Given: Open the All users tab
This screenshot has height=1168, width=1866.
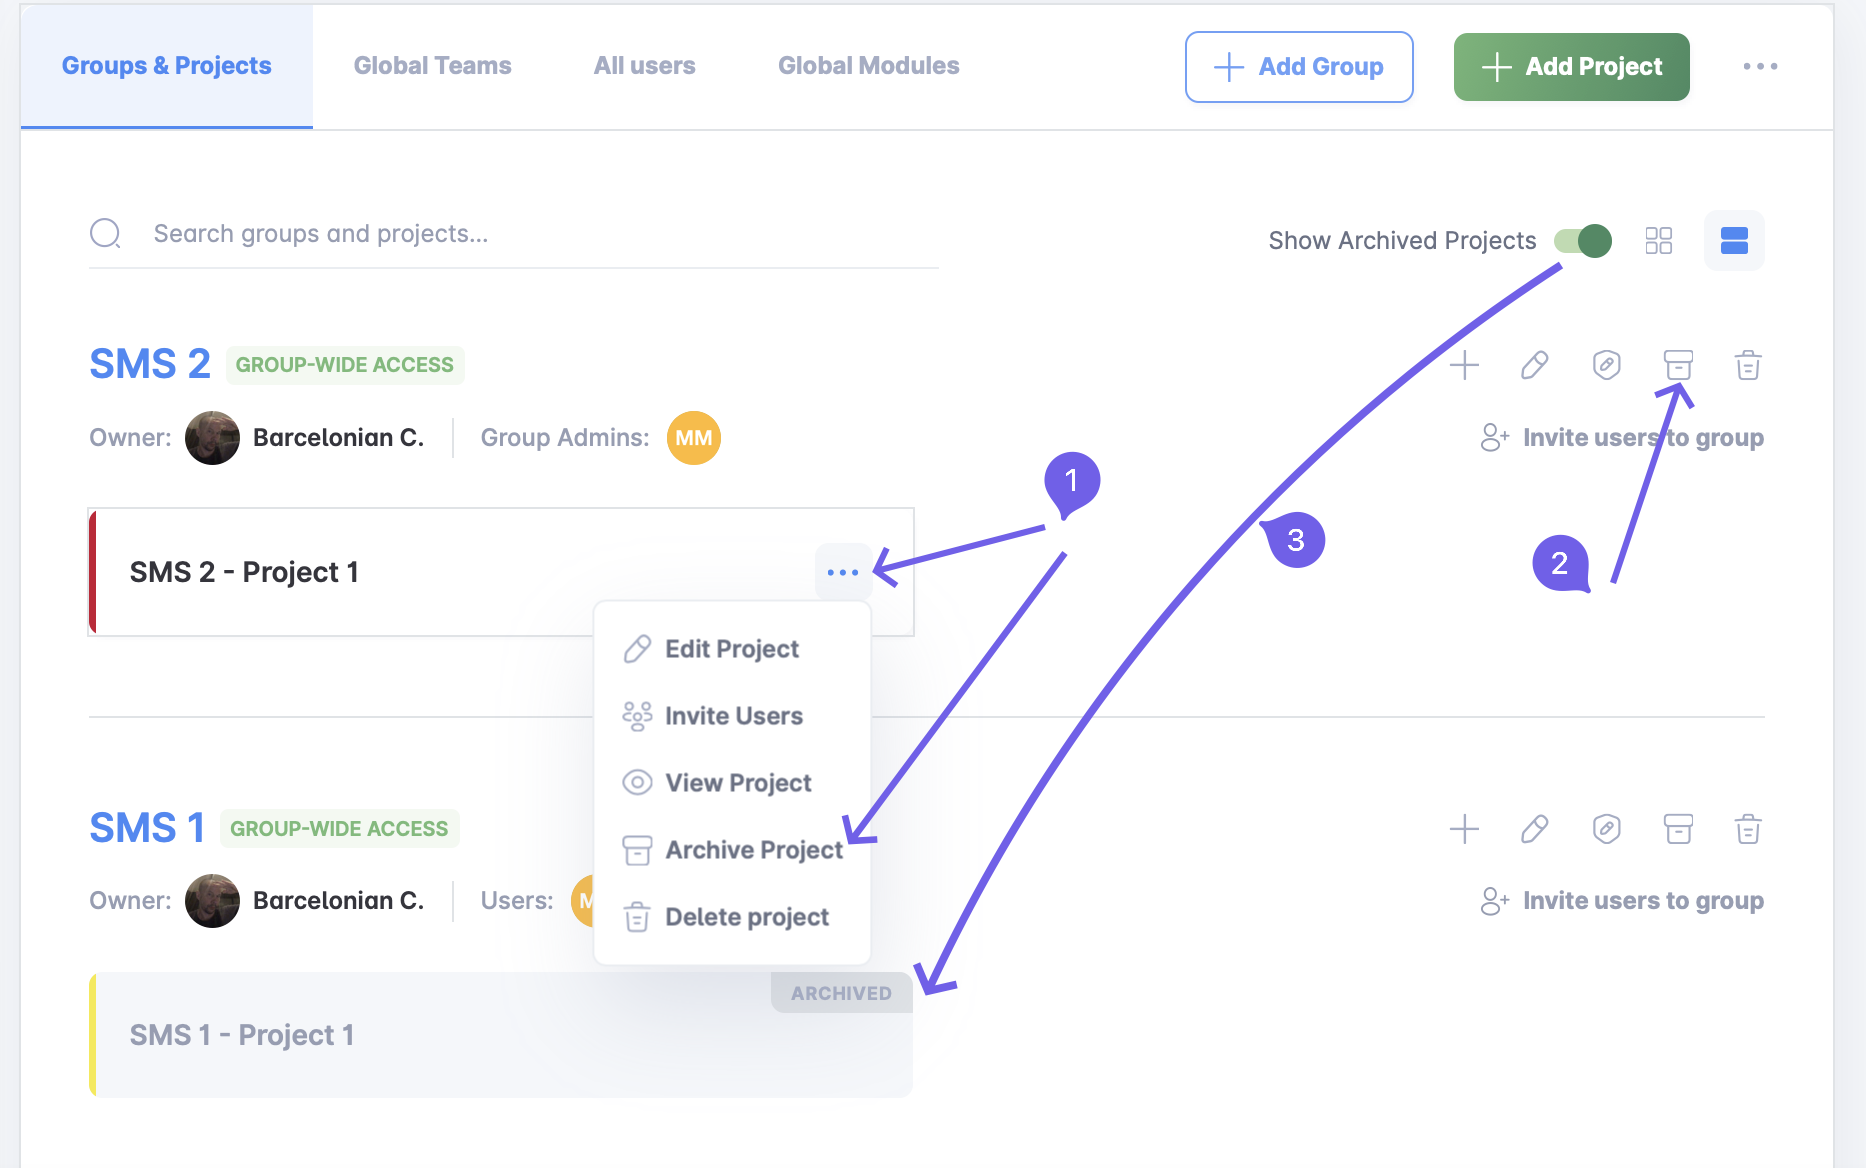Looking at the screenshot, I should tap(644, 66).
